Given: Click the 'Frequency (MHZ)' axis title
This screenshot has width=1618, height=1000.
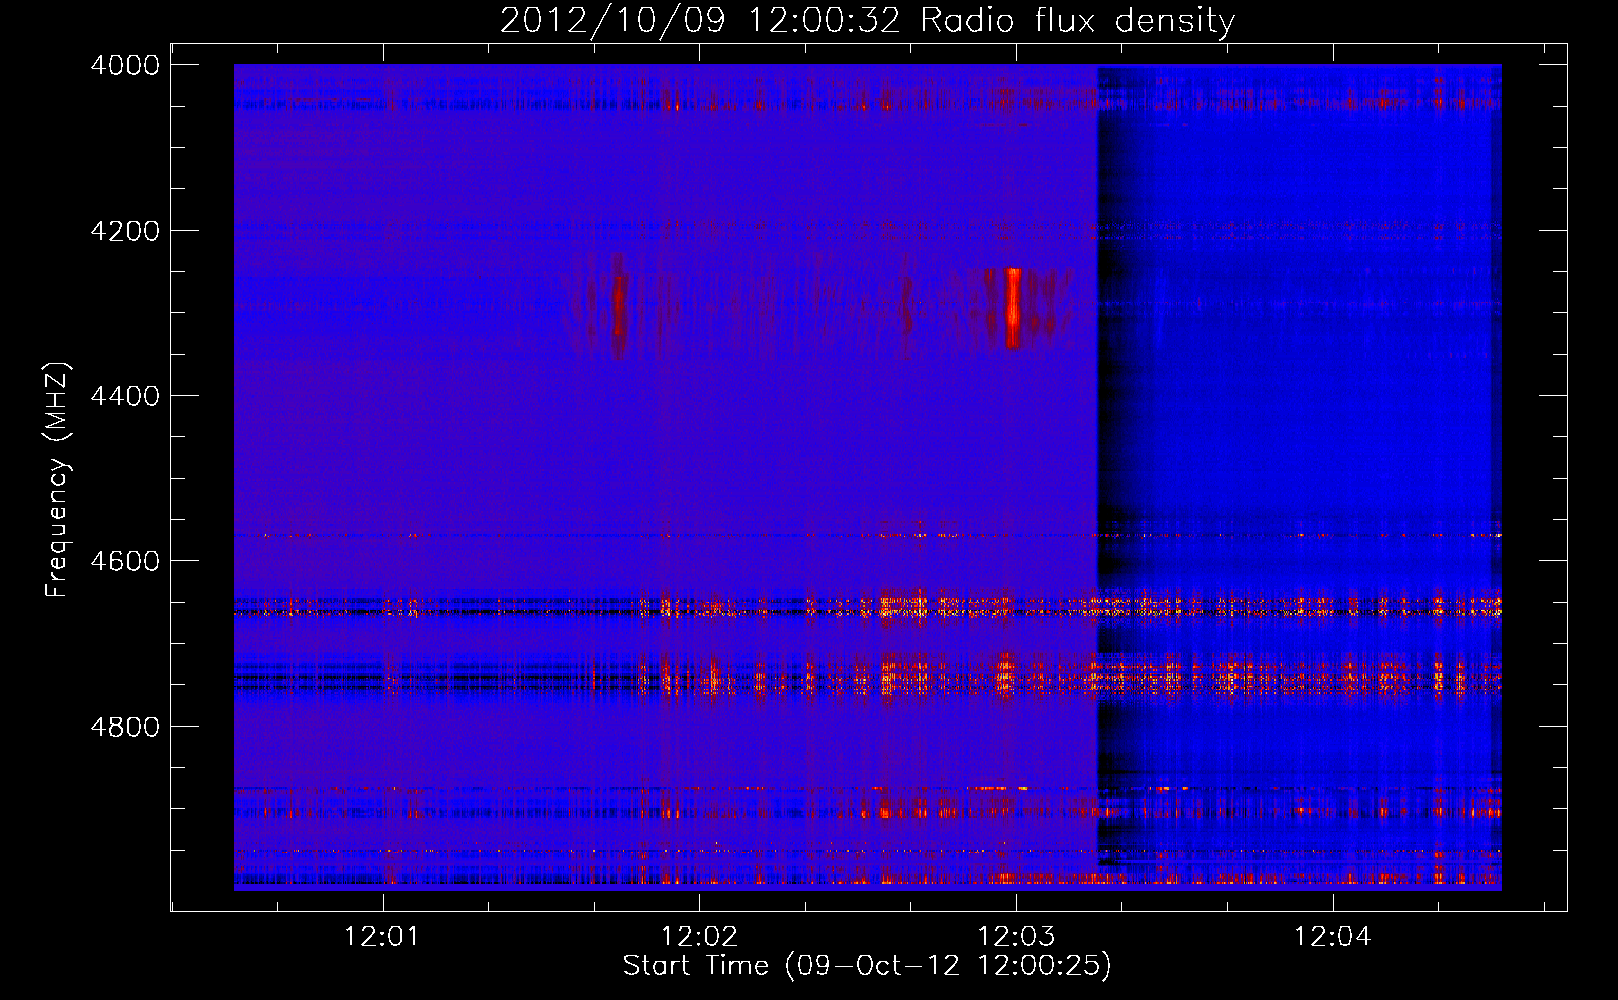Looking at the screenshot, I should [58, 480].
